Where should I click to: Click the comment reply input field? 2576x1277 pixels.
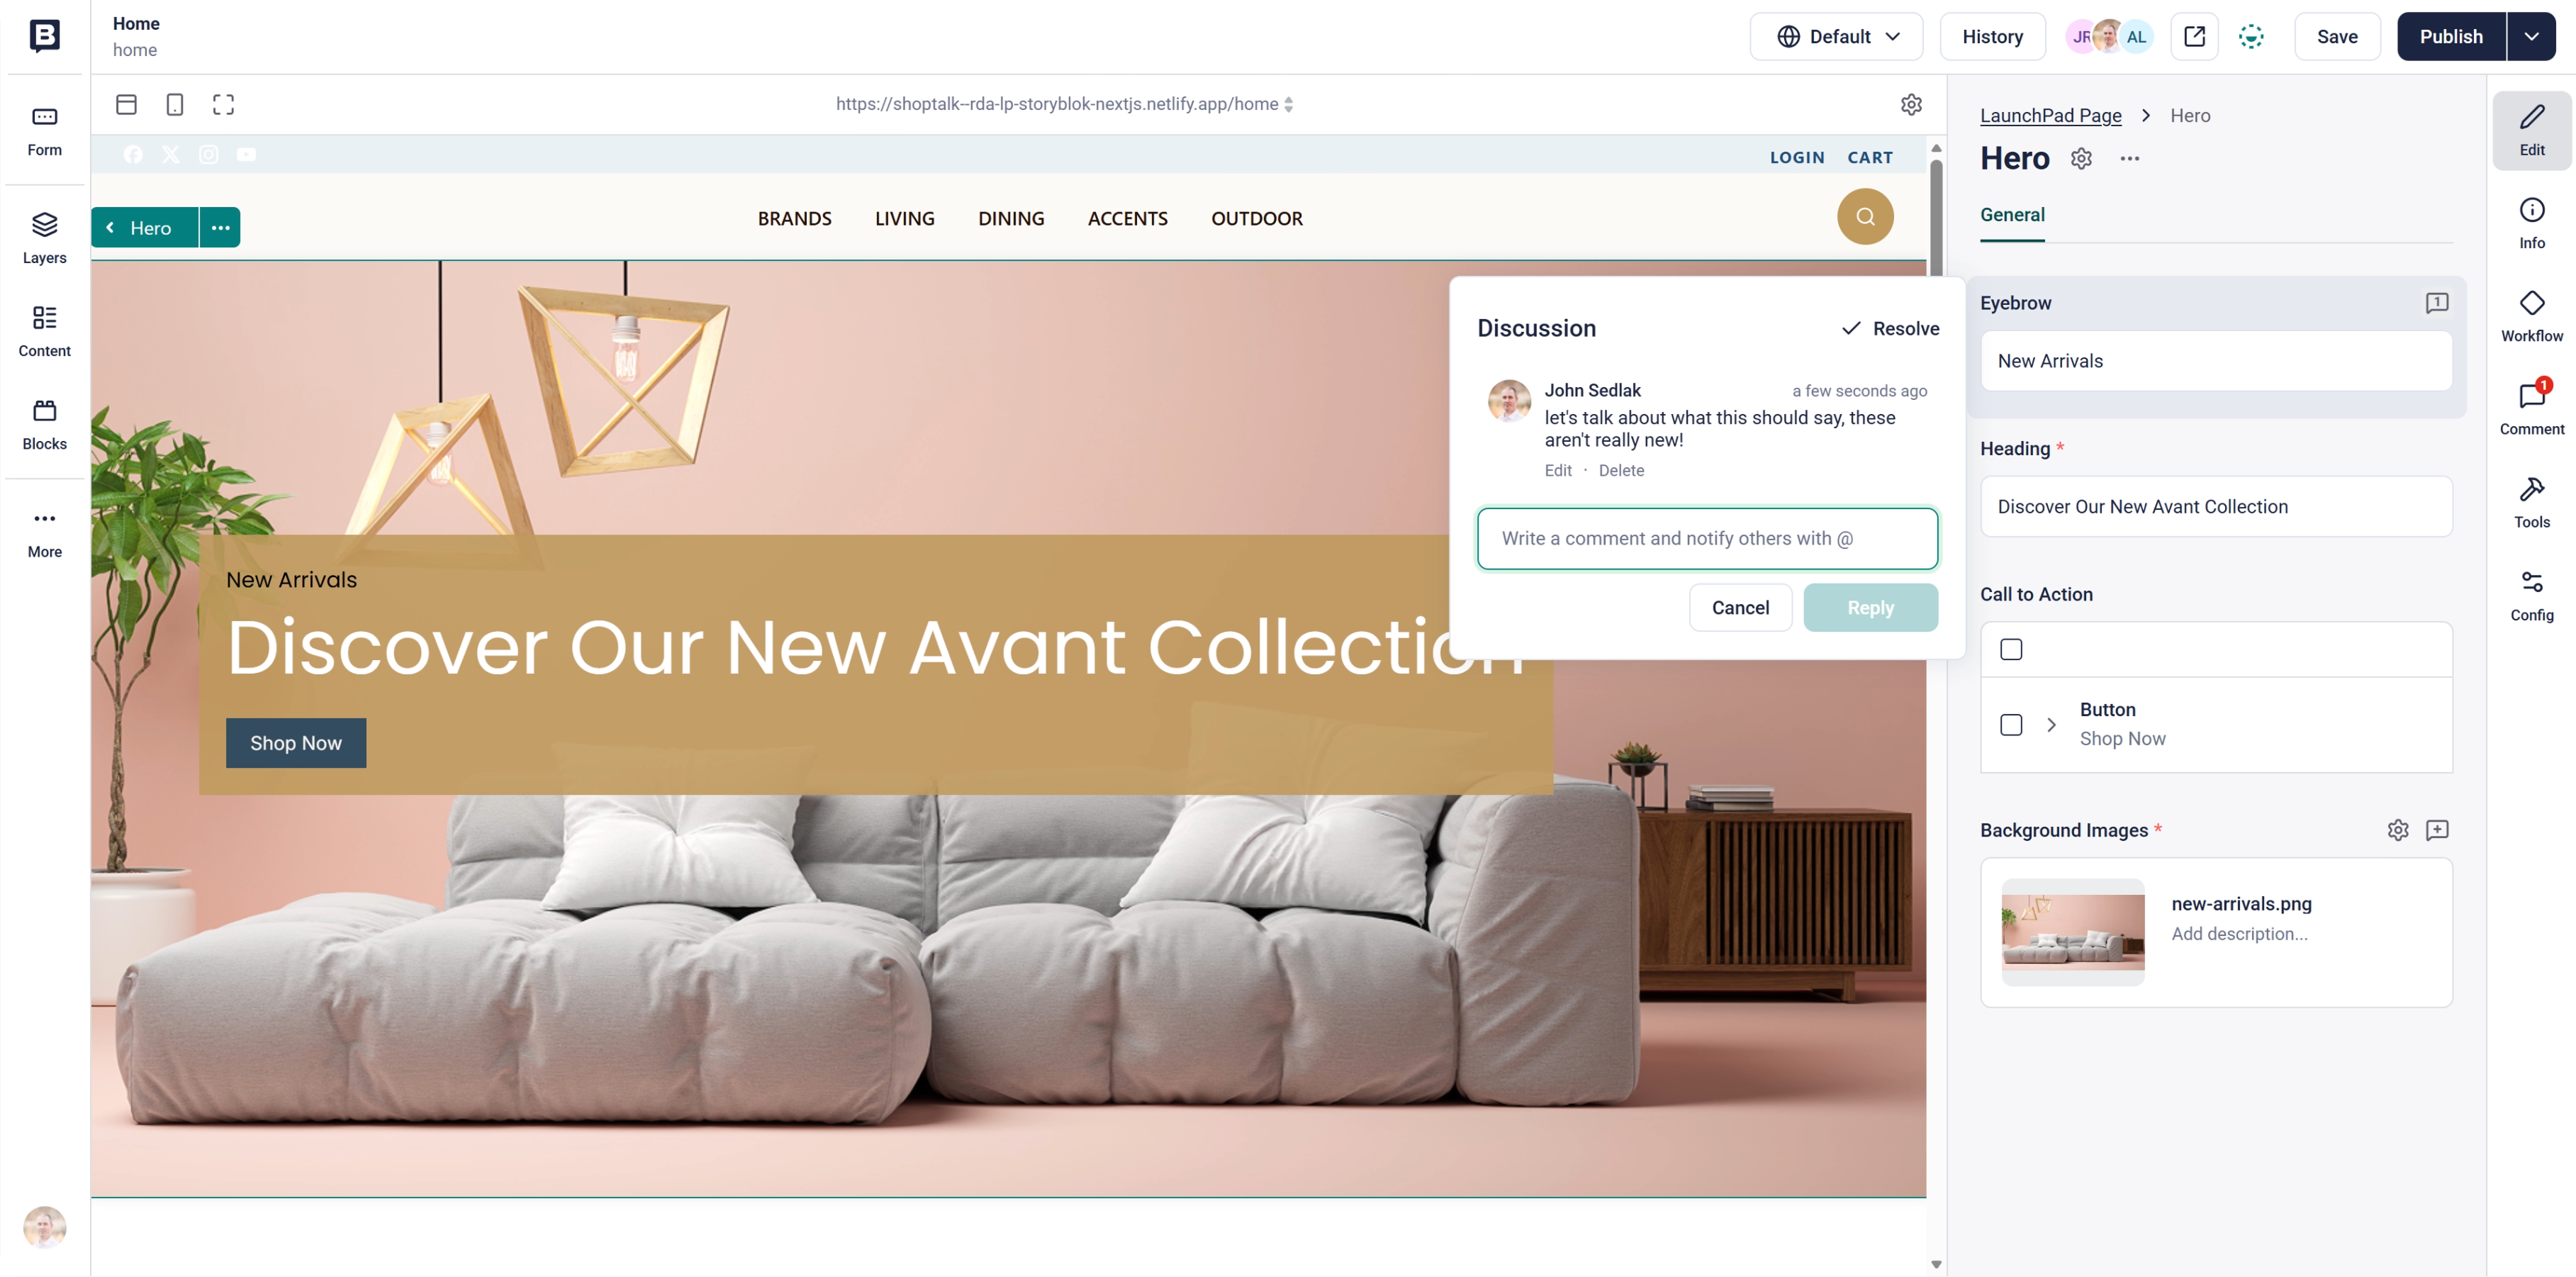click(1706, 538)
